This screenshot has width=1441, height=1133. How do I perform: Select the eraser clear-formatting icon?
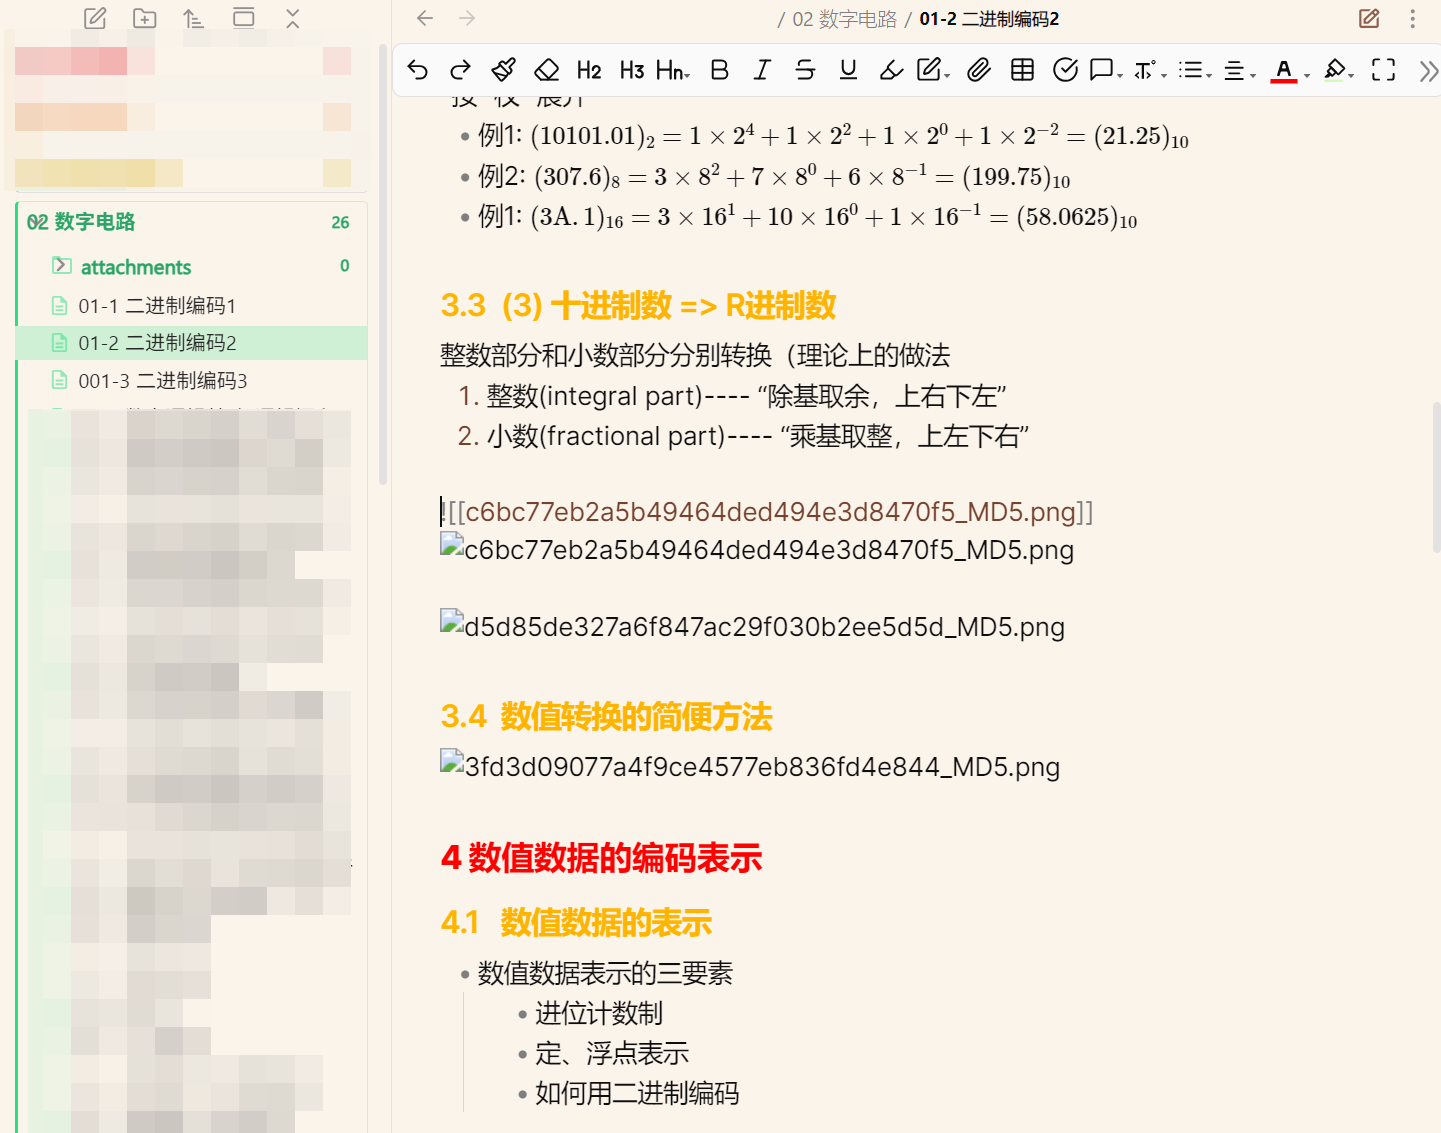click(x=546, y=70)
